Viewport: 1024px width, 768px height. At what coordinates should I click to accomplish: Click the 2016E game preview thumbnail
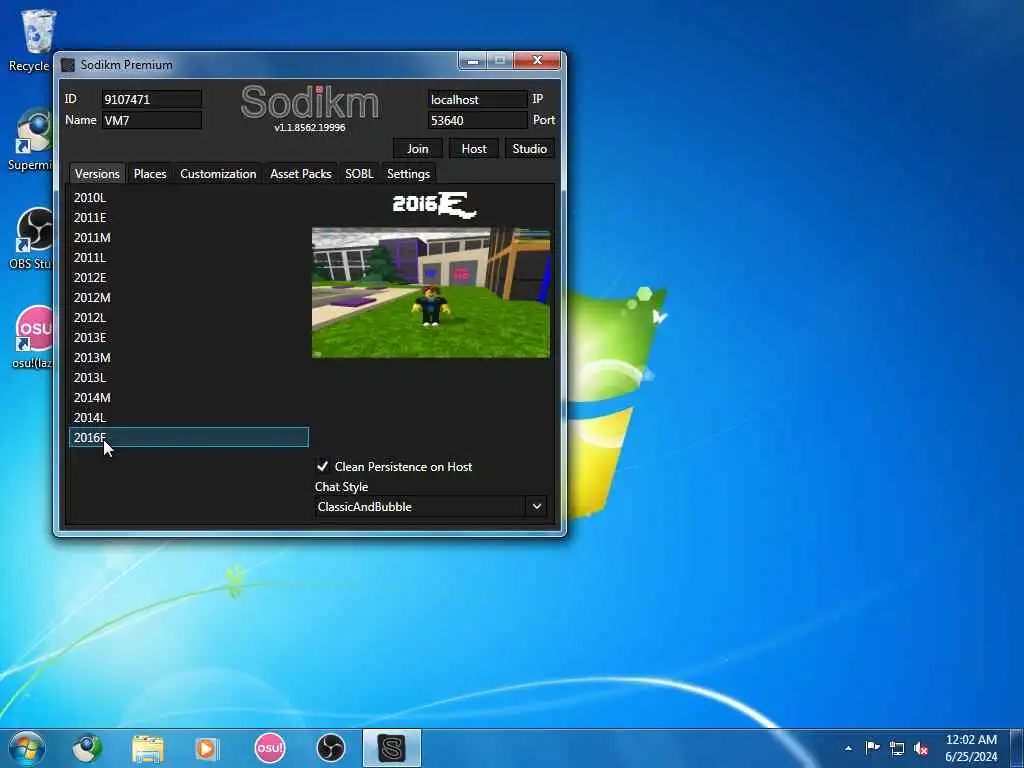(431, 293)
